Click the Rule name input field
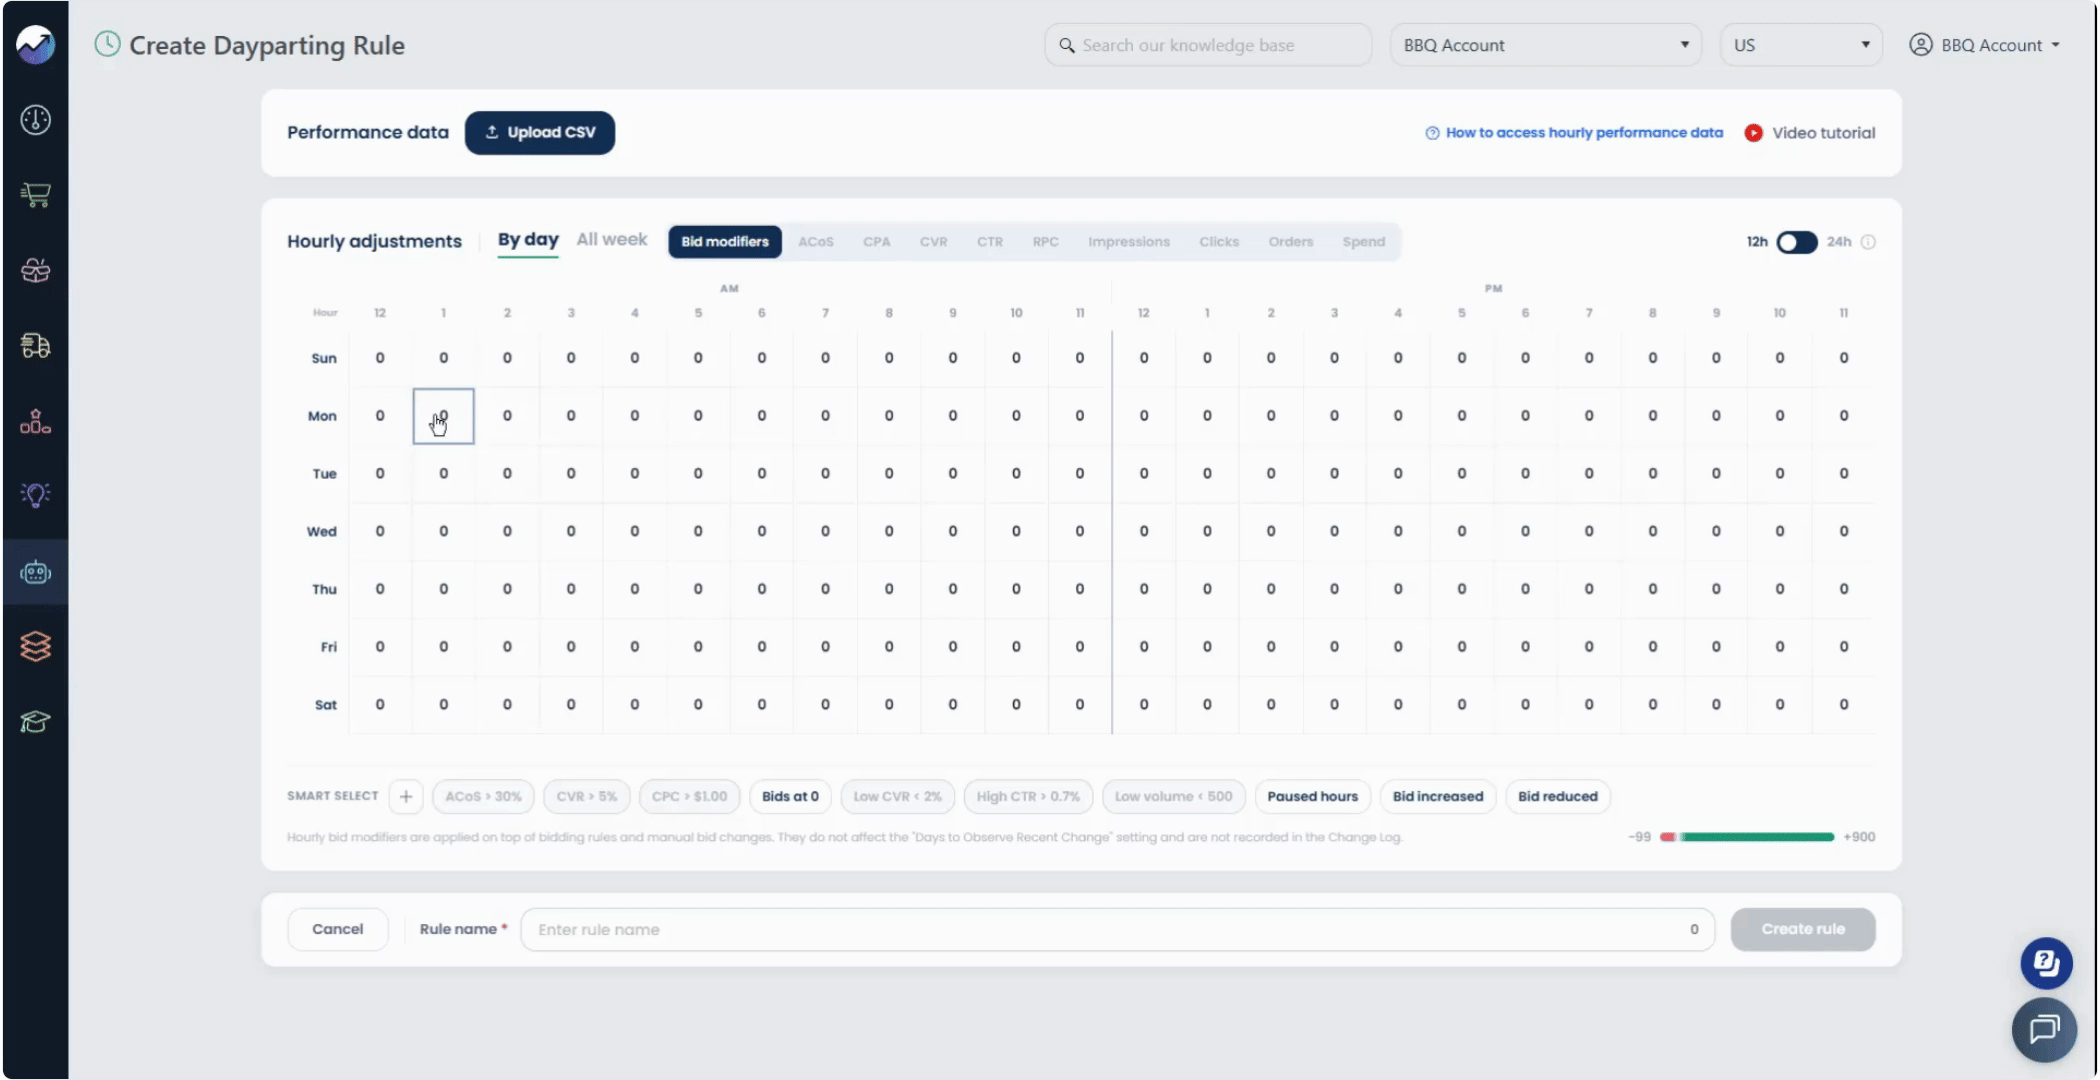The height and width of the screenshot is (1080, 2100). [1118, 929]
